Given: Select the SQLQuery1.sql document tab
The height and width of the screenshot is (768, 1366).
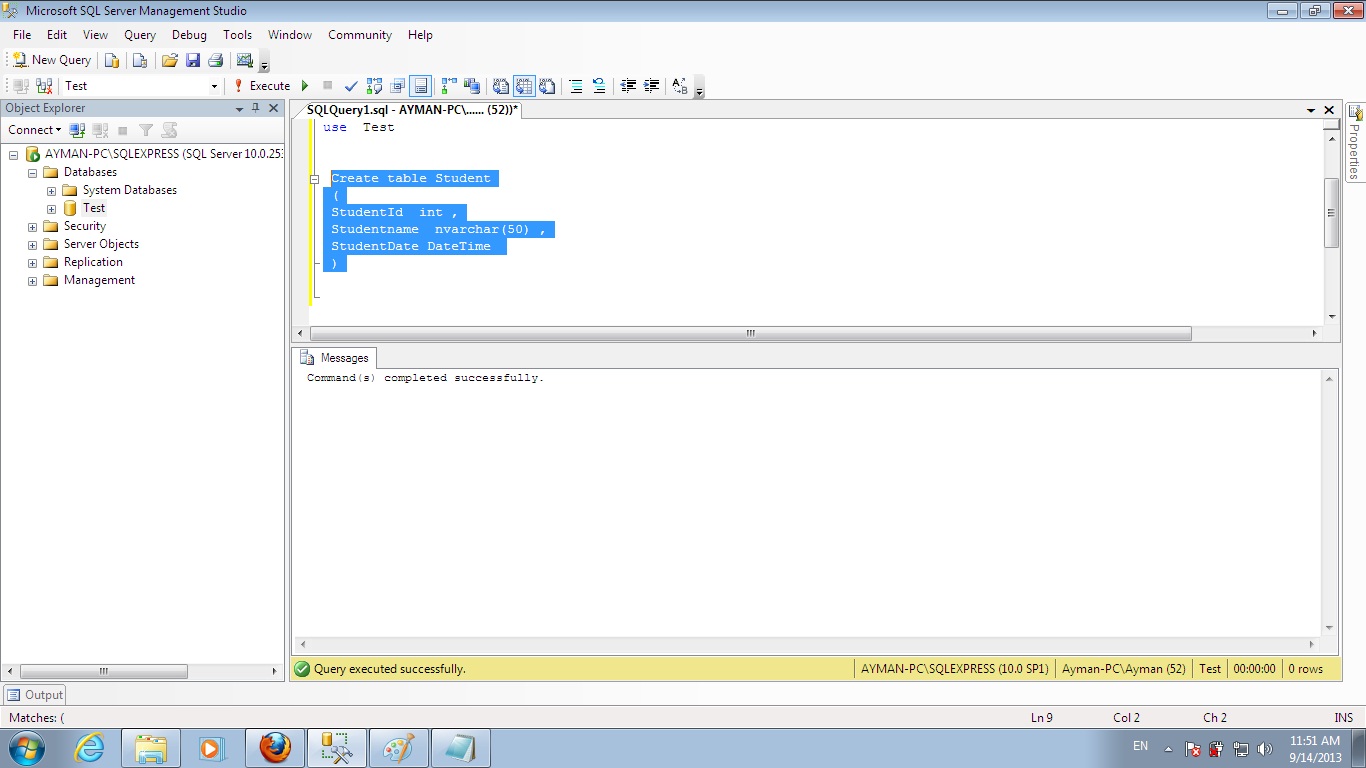Looking at the screenshot, I should 412,109.
